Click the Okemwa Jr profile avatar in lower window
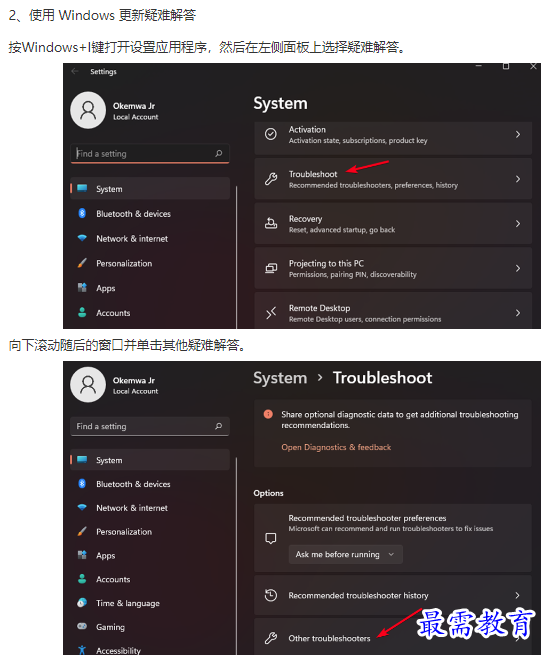This screenshot has width=541, height=655. (88, 385)
